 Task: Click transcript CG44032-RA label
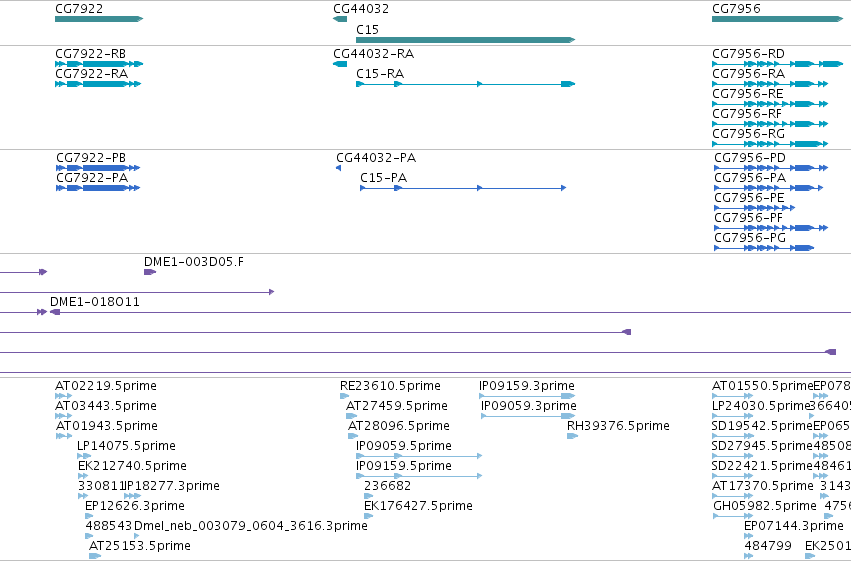[373, 54]
